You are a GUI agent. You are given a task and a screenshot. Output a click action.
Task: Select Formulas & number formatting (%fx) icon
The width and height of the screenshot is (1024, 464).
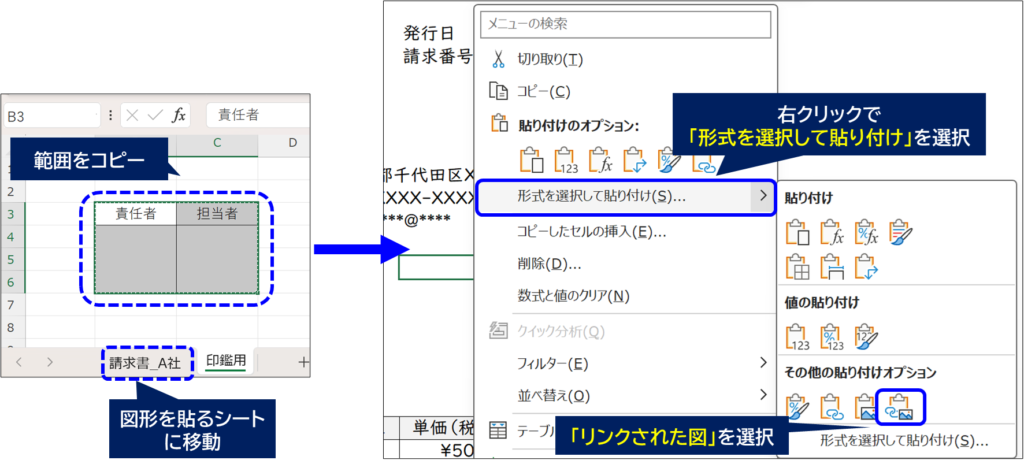click(867, 231)
